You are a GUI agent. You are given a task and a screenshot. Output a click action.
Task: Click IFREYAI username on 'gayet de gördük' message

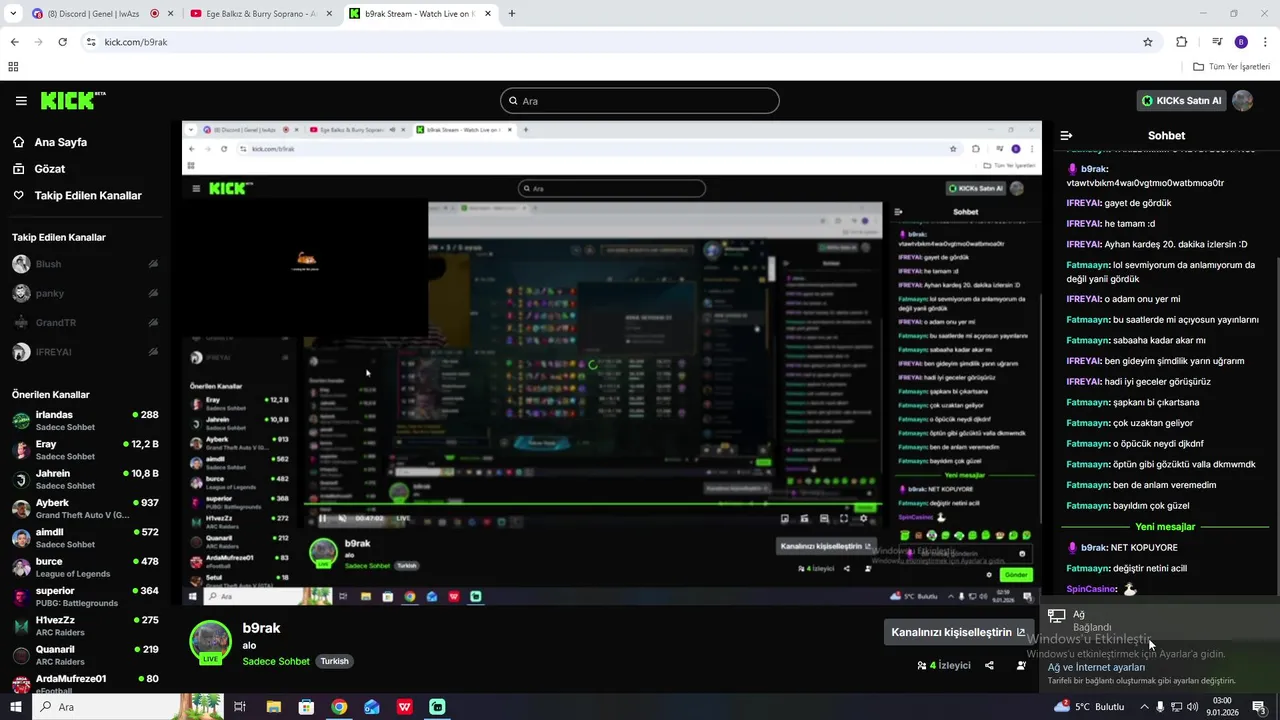coord(1083,203)
